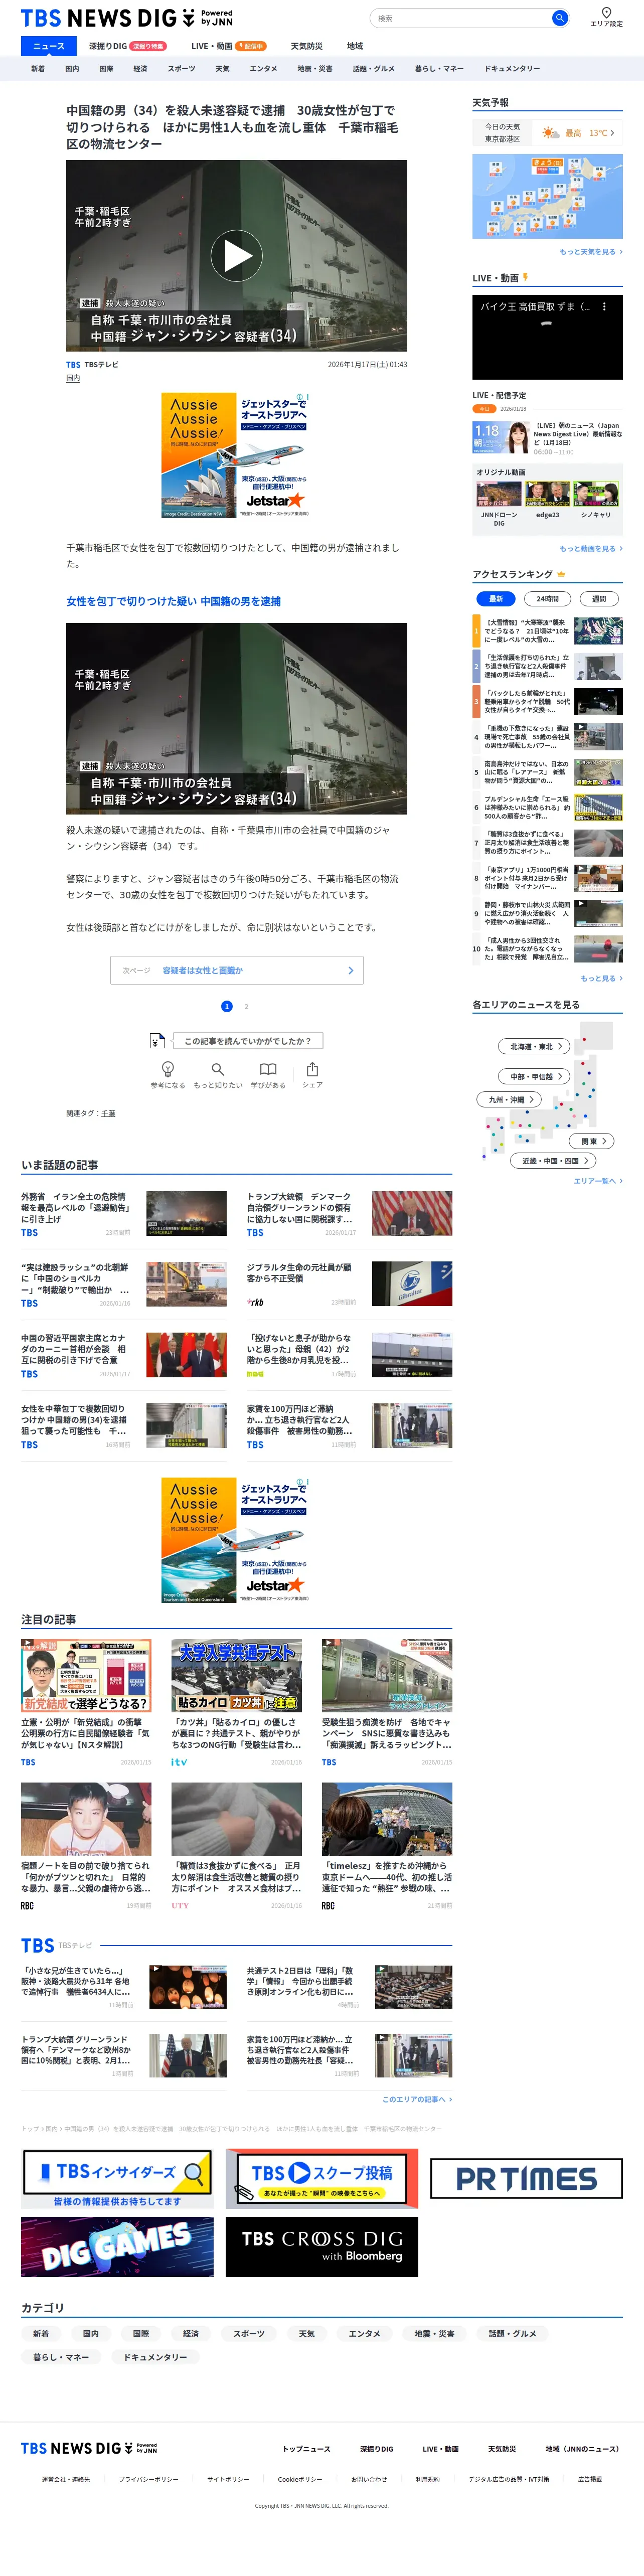Click the TBS NEWS DIG logo in header
Screen dimensions: 644x2576
point(127,18)
